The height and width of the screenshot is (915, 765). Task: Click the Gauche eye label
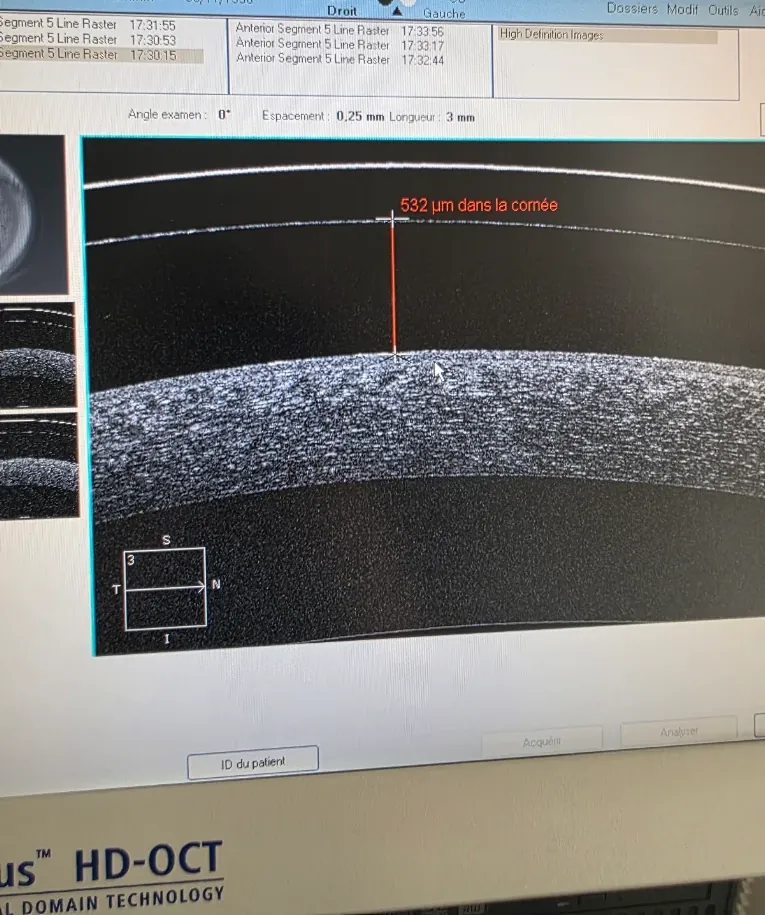point(444,13)
